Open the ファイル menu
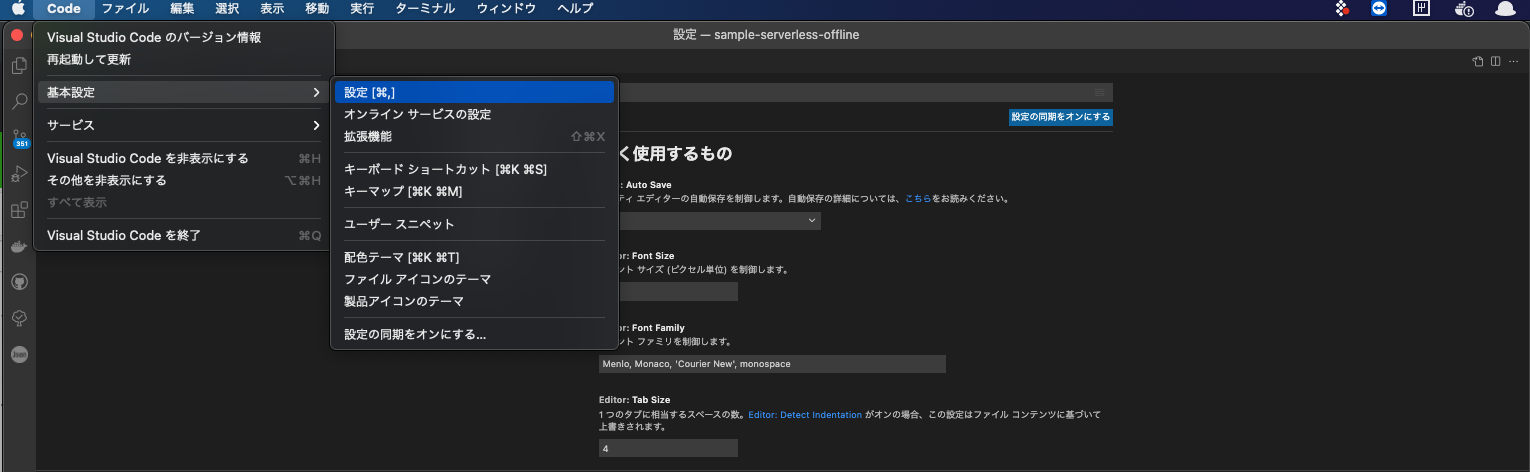This screenshot has width=1530, height=472. tap(125, 8)
